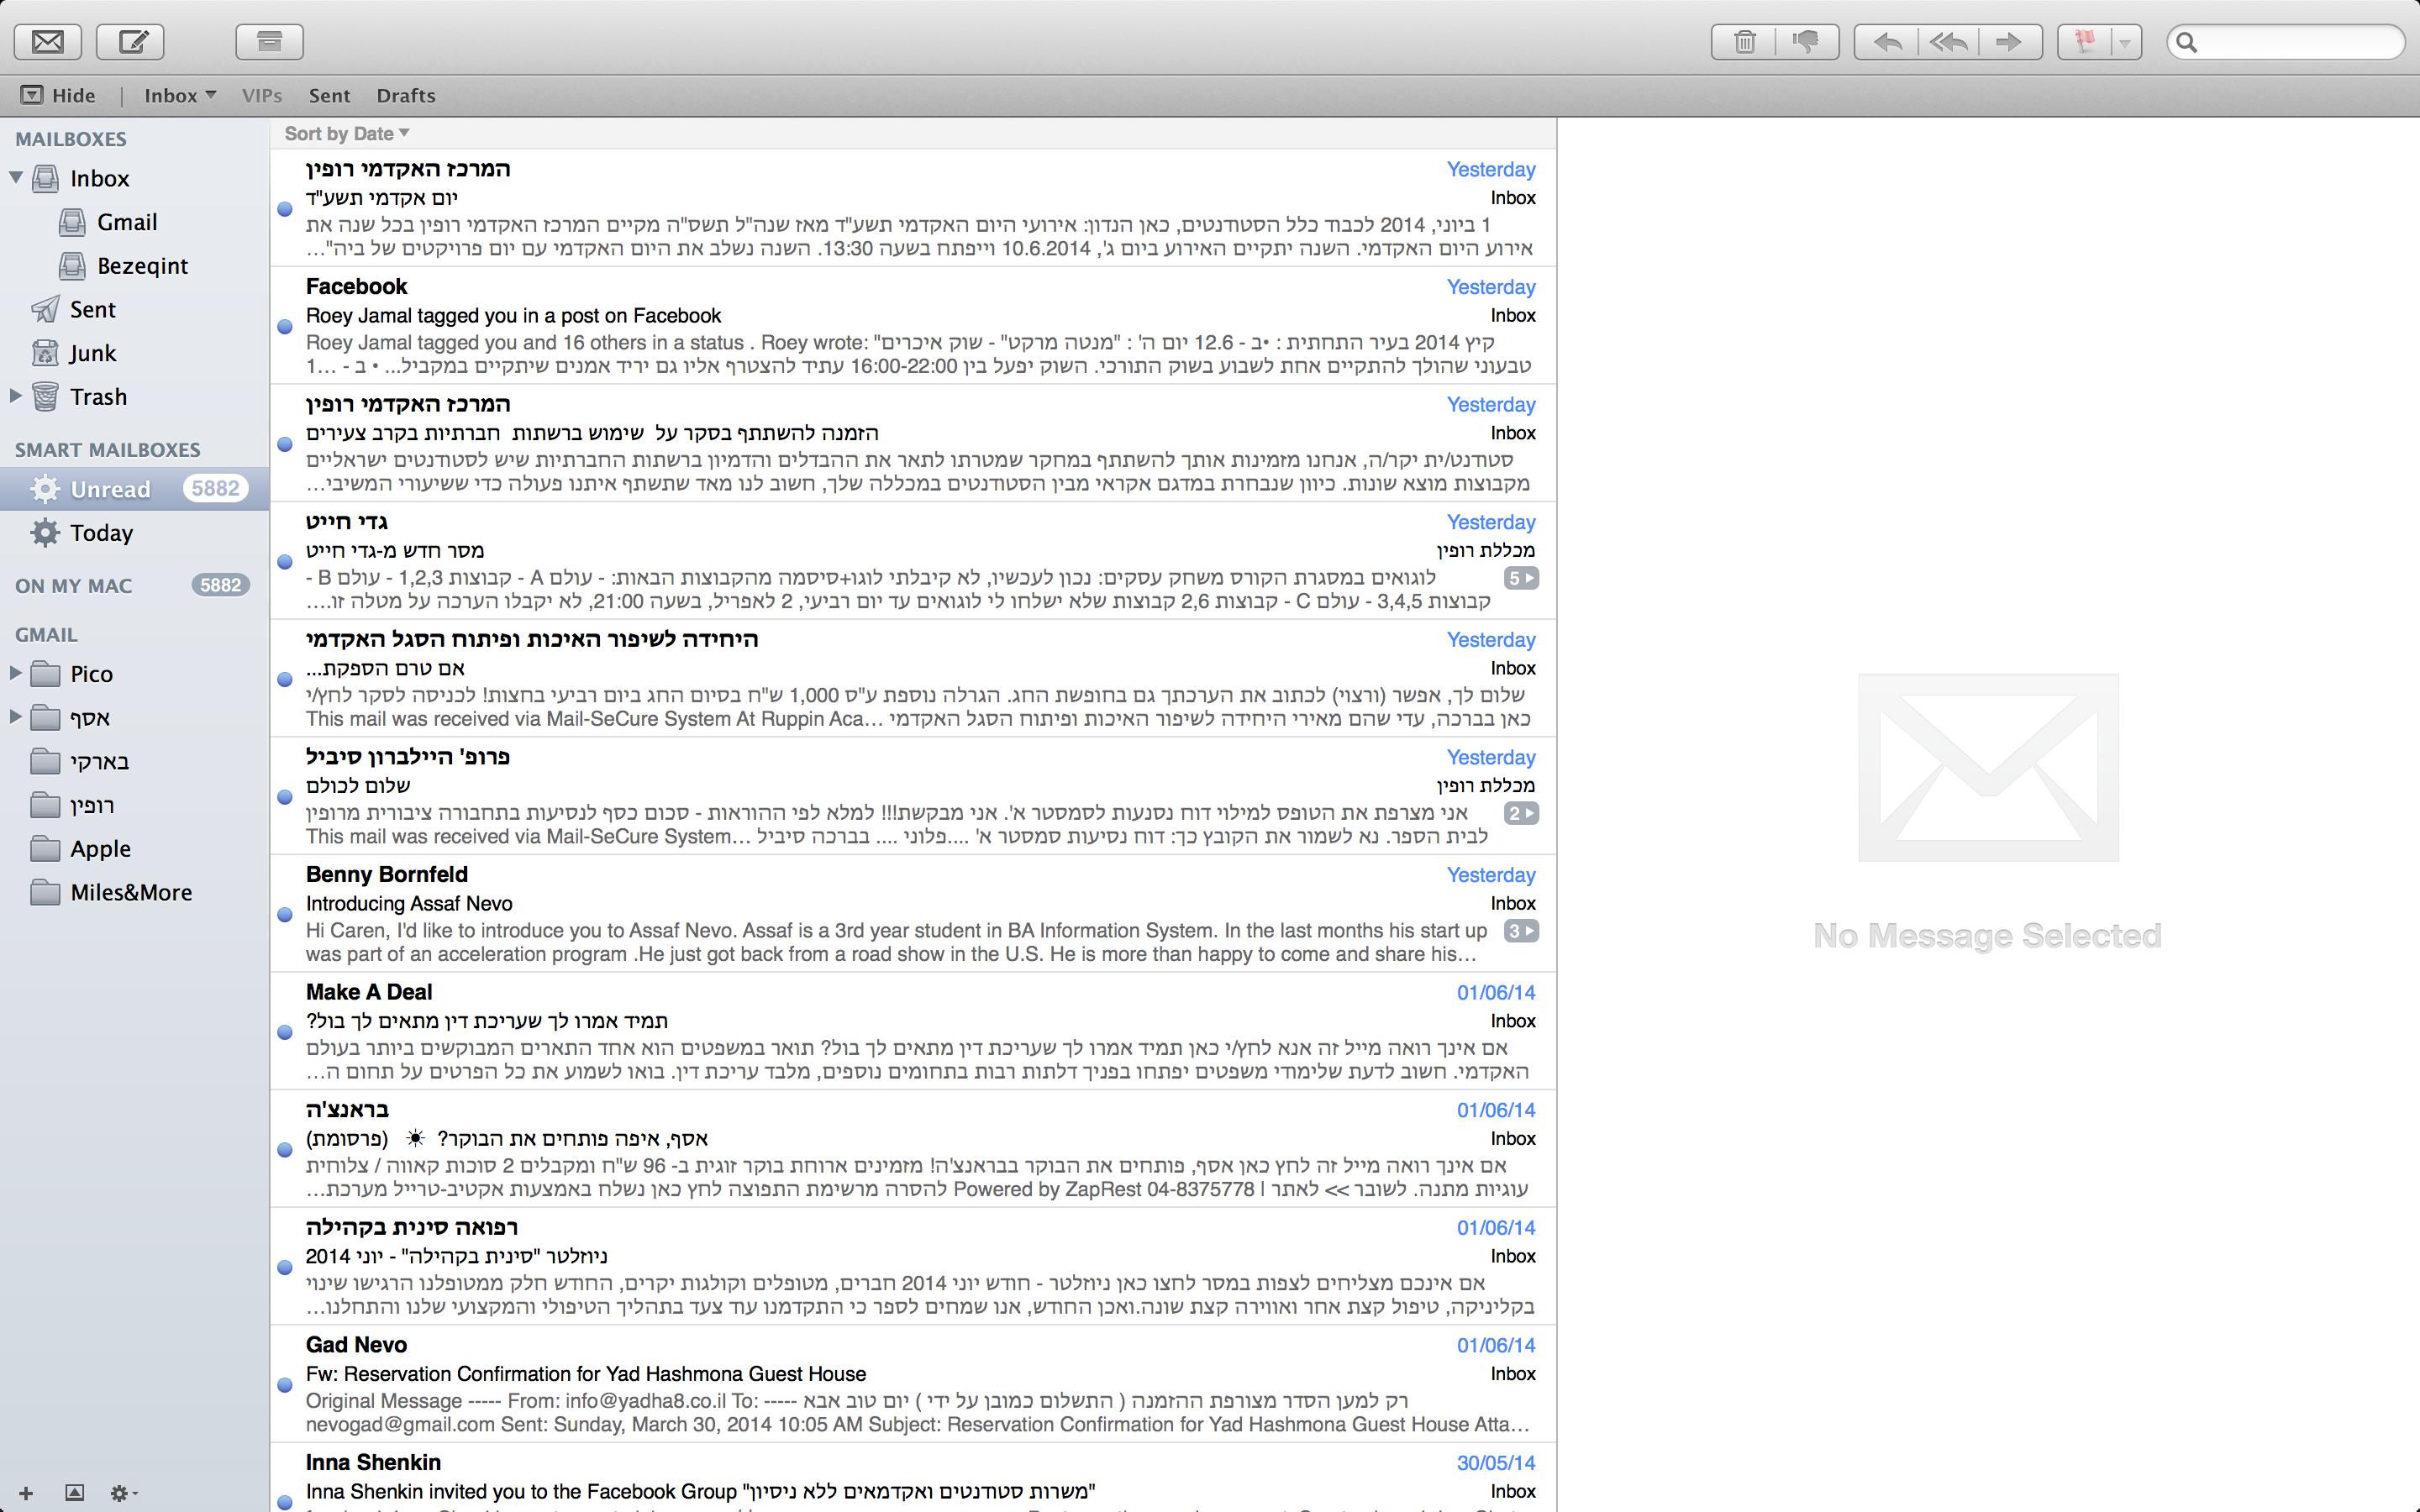Open the flag color dropdown arrow
This screenshot has width=2420, height=1512.
(x=2125, y=42)
